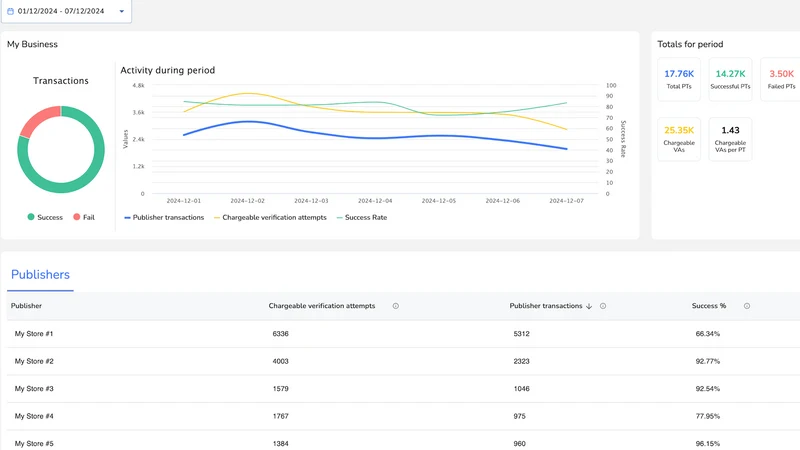Click info icon beside Publisher transactions column

(x=603, y=306)
